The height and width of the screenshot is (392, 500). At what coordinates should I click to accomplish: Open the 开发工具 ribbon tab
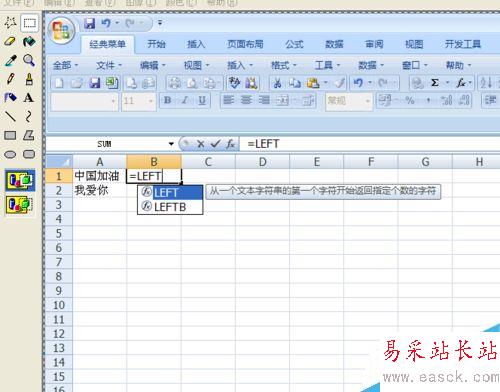point(463,44)
